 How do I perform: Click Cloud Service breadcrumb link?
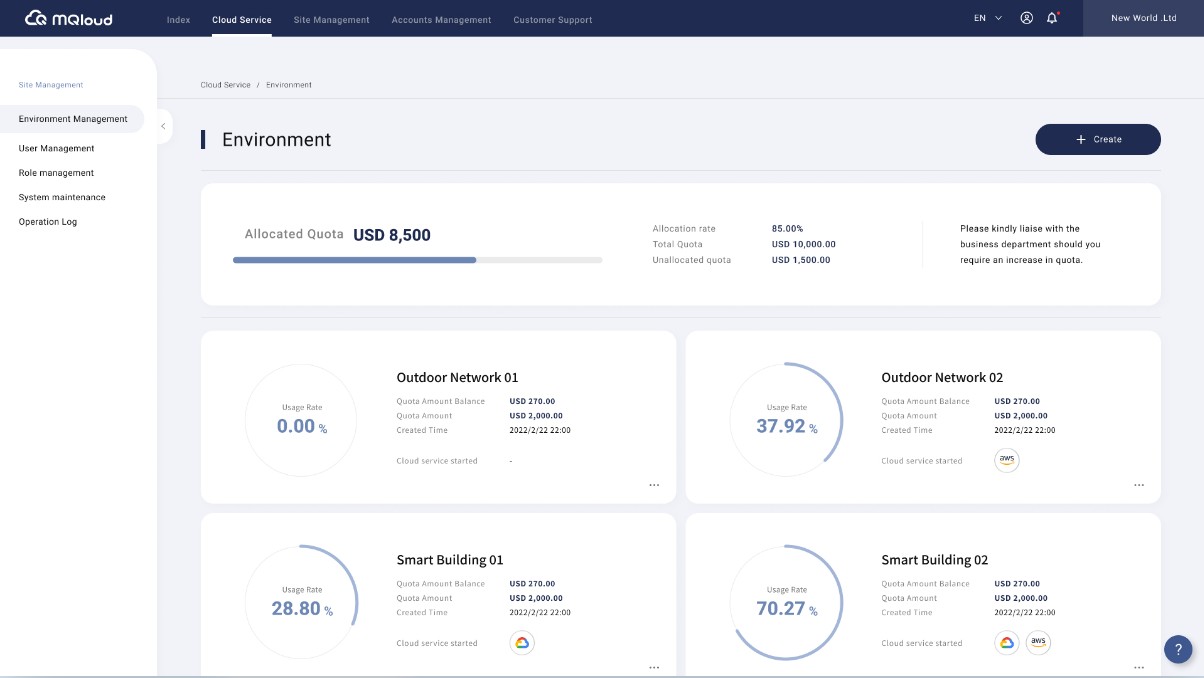(x=225, y=85)
